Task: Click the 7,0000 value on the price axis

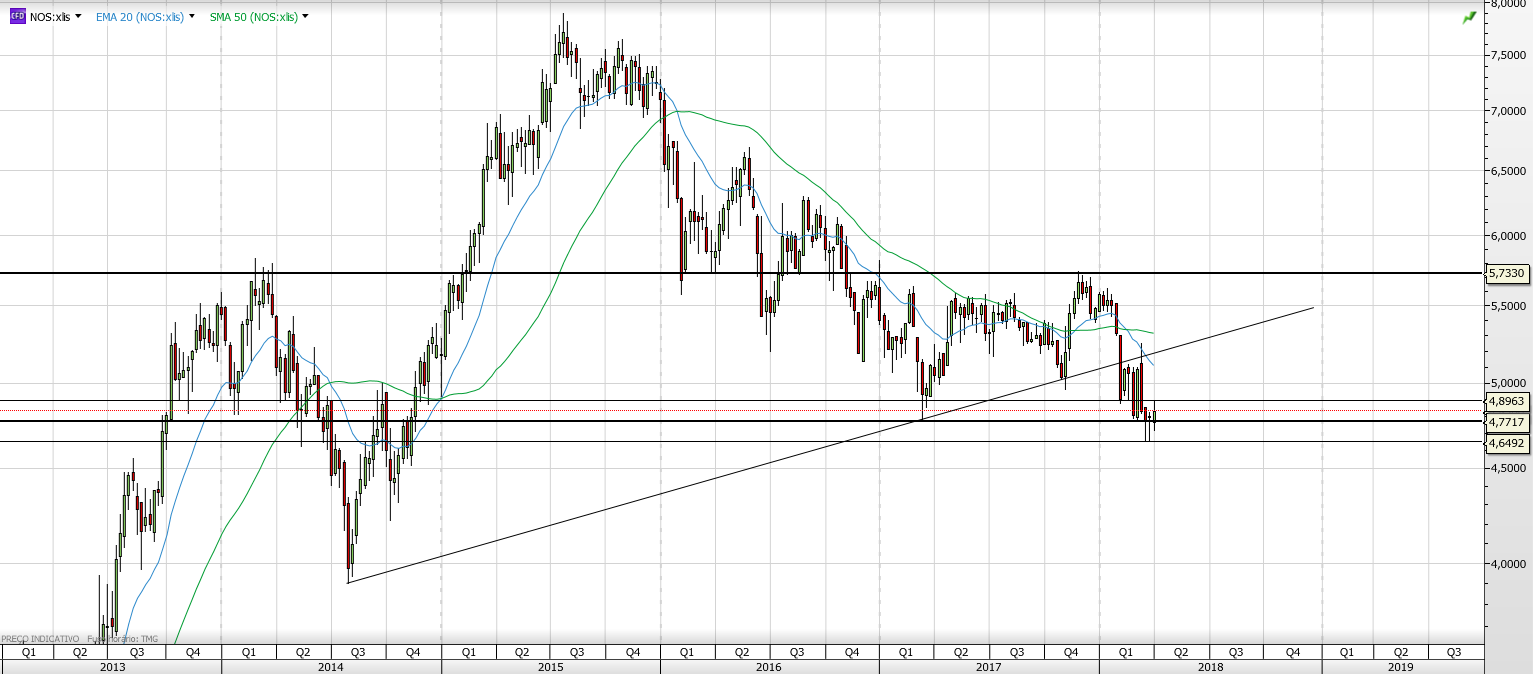Action: [x=1507, y=111]
